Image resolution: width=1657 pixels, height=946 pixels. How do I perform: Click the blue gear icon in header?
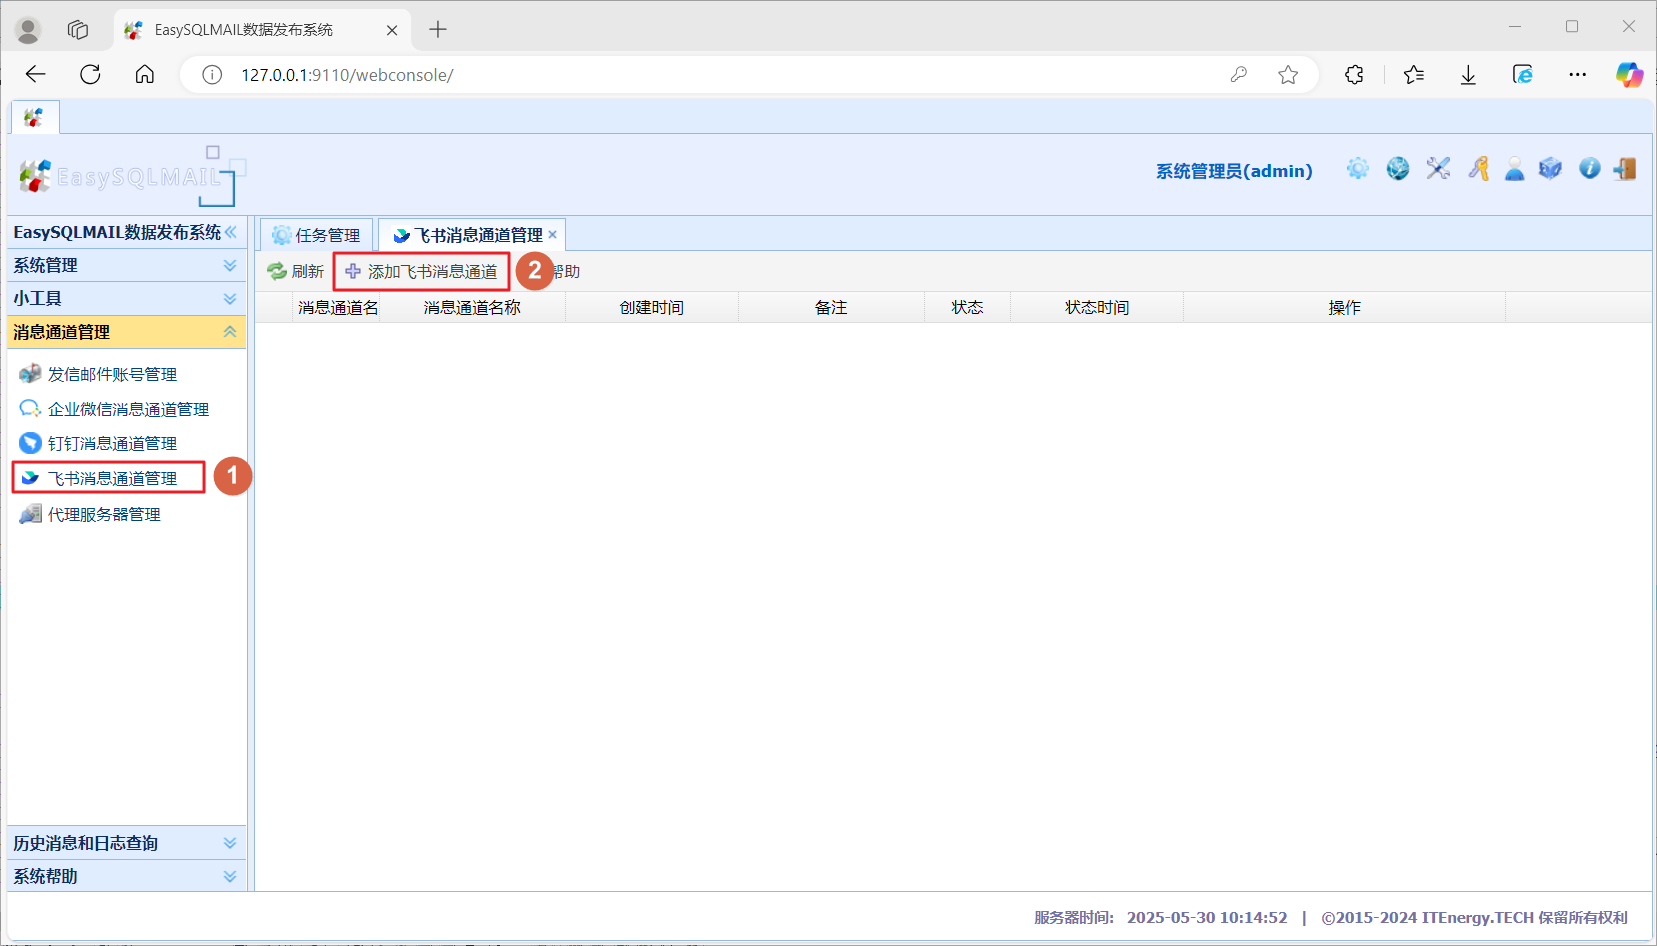(1357, 169)
